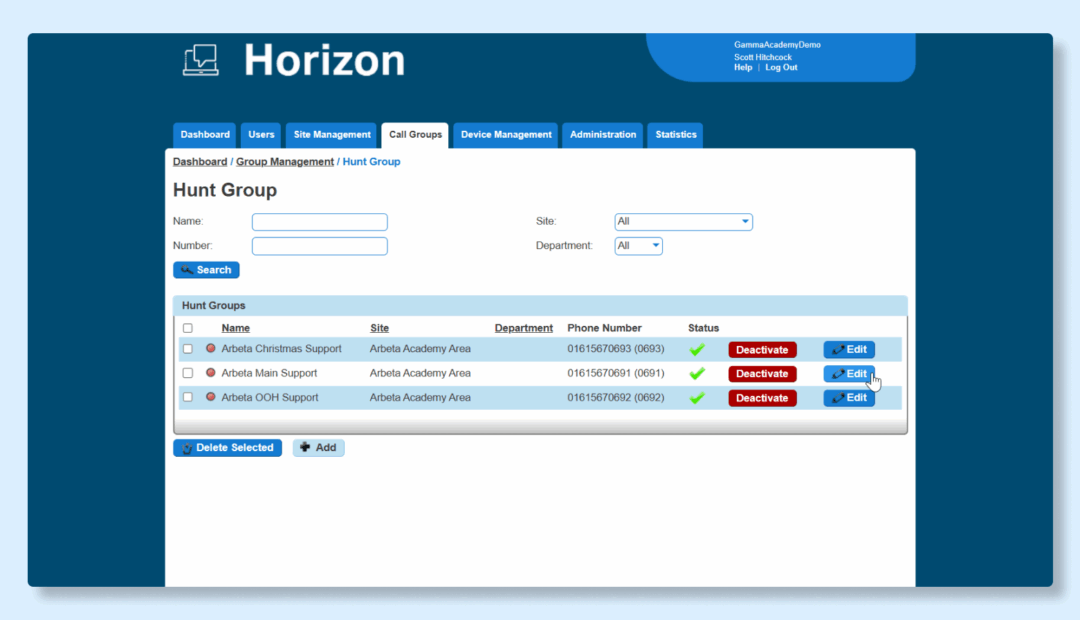This screenshot has height=620, width=1080.
Task: Deactivate Arbeta OOH Support hunt group
Action: point(762,397)
